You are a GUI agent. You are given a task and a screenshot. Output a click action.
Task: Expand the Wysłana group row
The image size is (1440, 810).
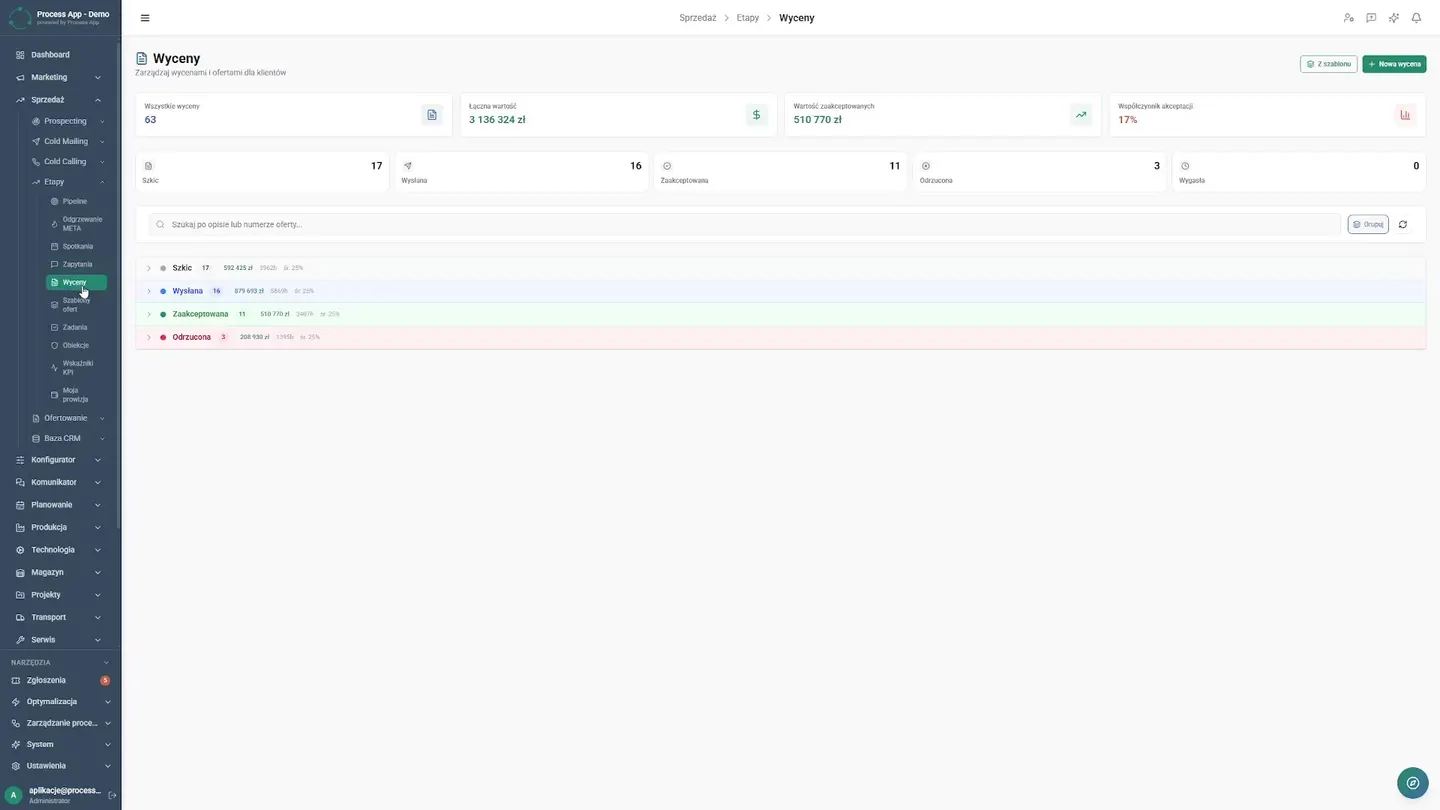[x=780, y=291]
